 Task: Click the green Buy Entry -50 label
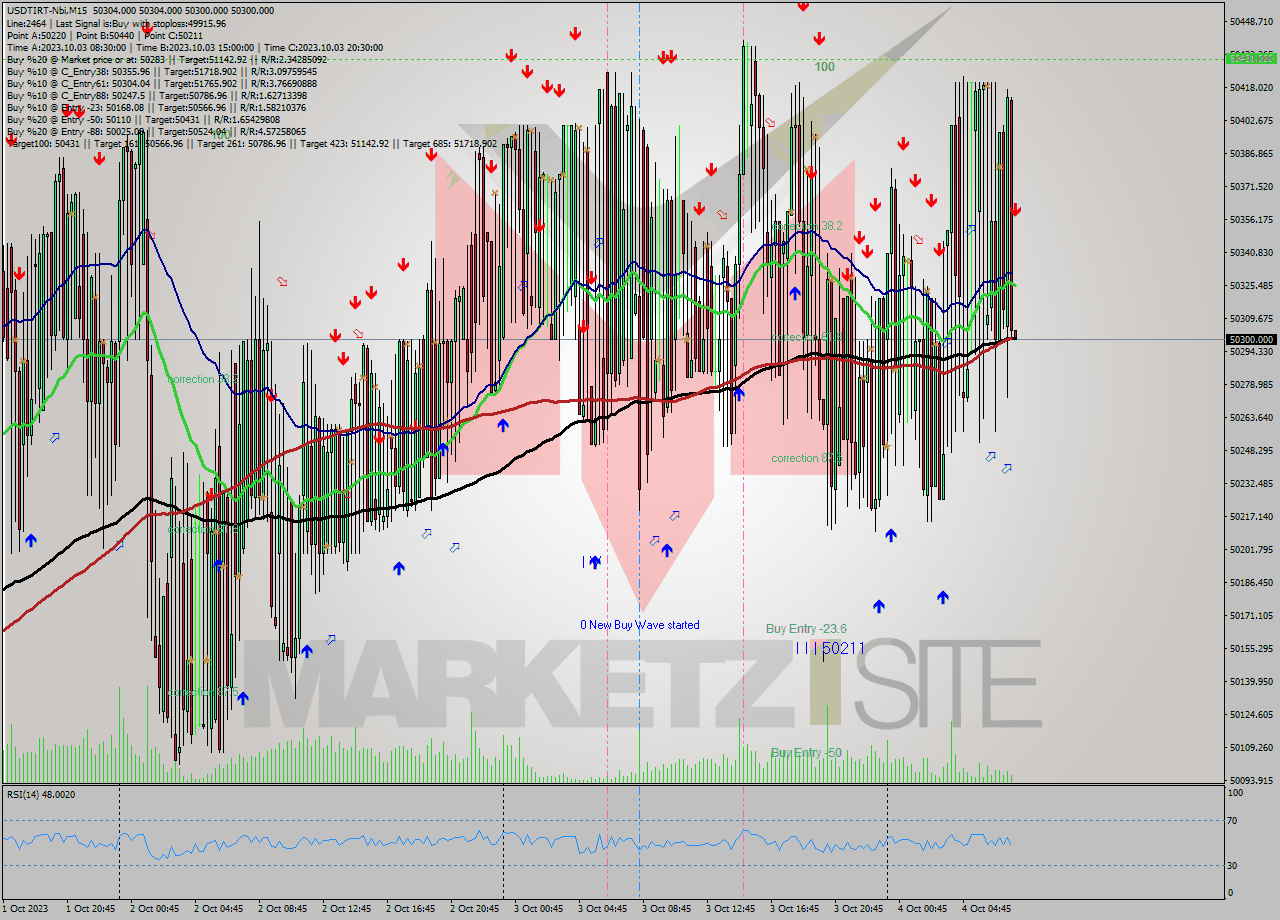[805, 753]
